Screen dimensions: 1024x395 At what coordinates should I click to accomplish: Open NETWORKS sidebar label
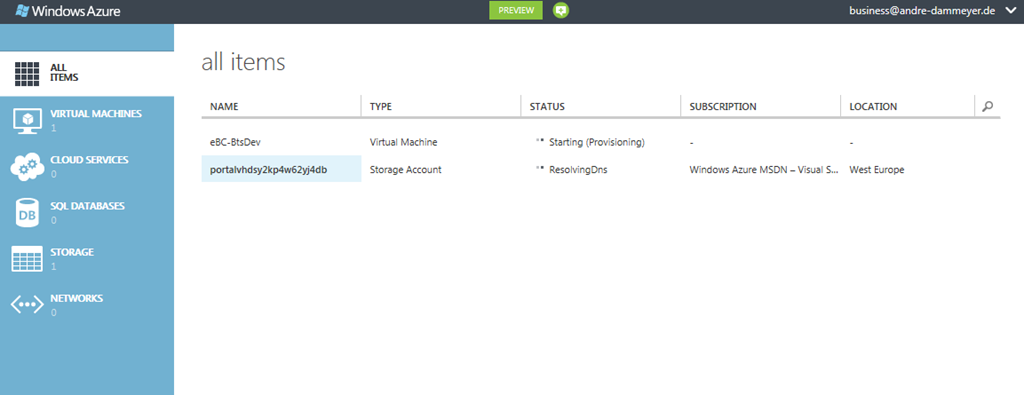point(76,298)
